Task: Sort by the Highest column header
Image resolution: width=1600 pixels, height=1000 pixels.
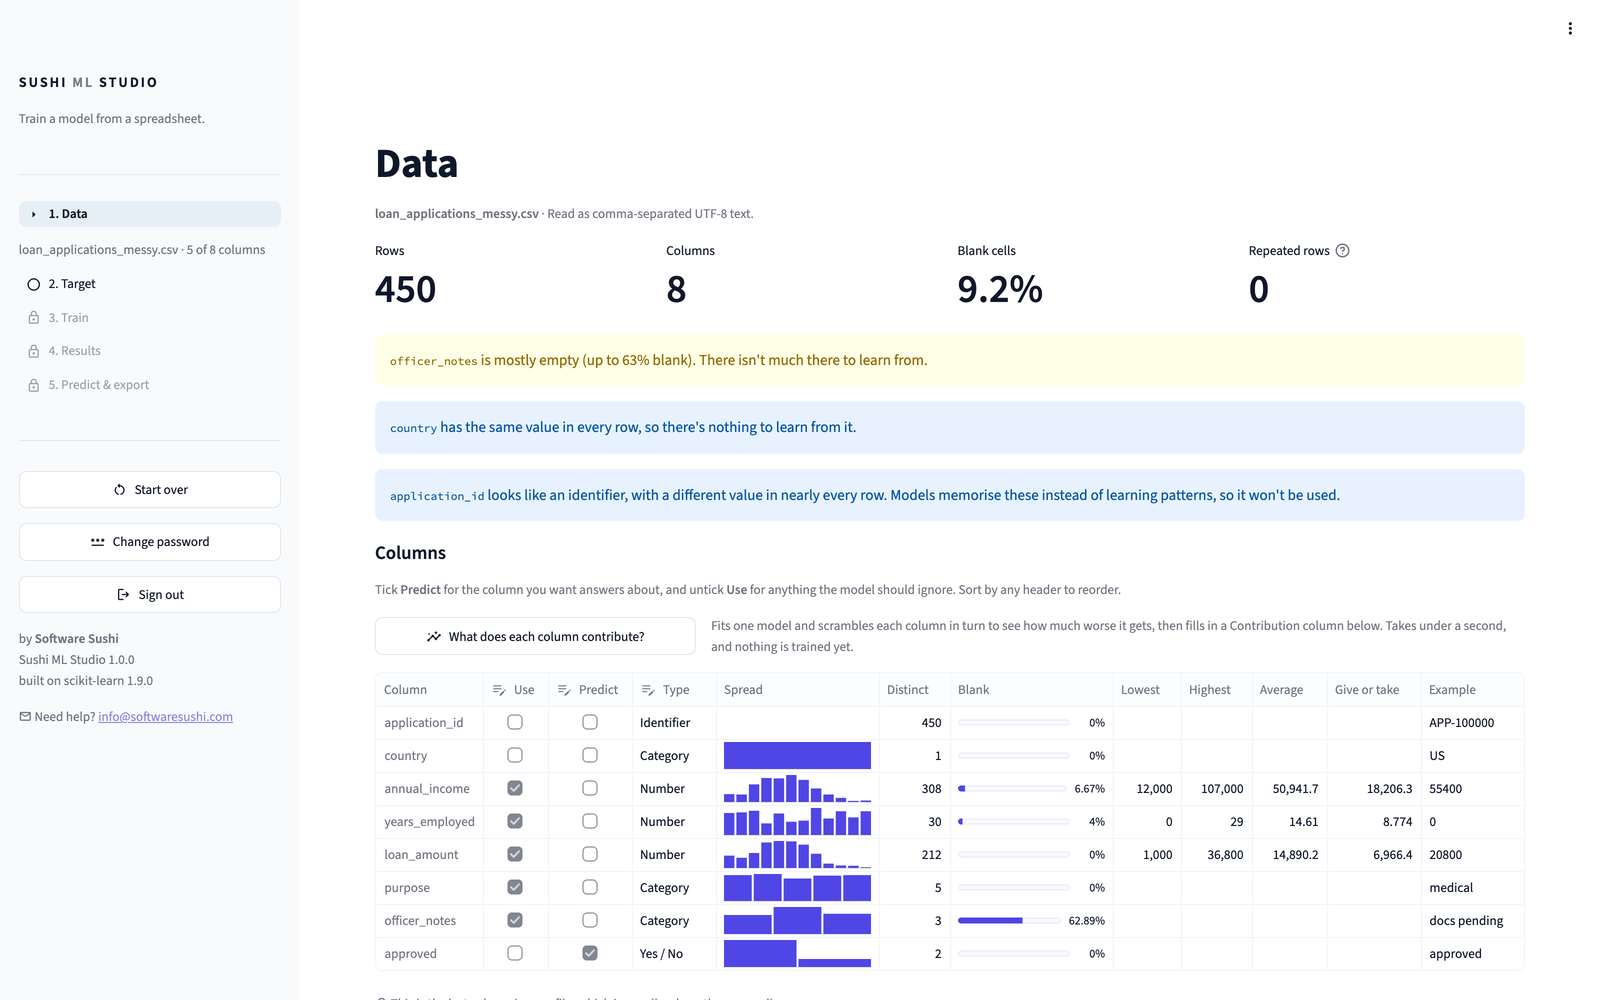Action: pyautogui.click(x=1216, y=690)
